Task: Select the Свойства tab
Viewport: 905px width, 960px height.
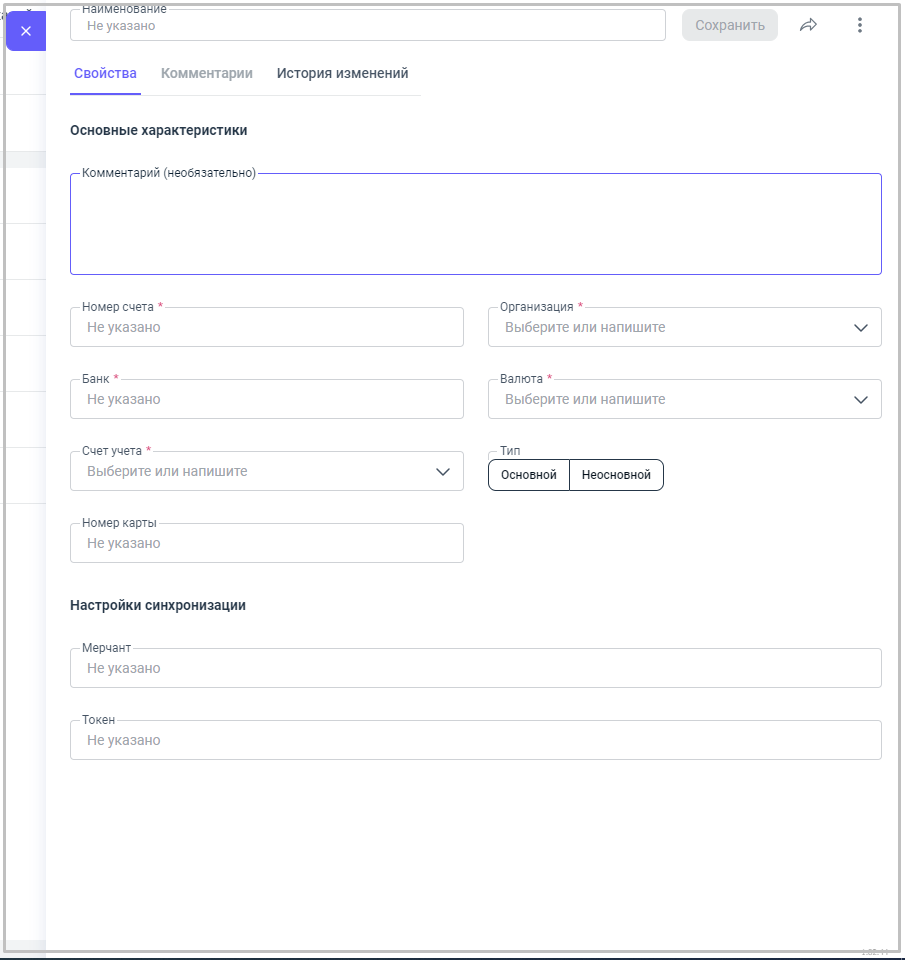Action: (x=105, y=73)
